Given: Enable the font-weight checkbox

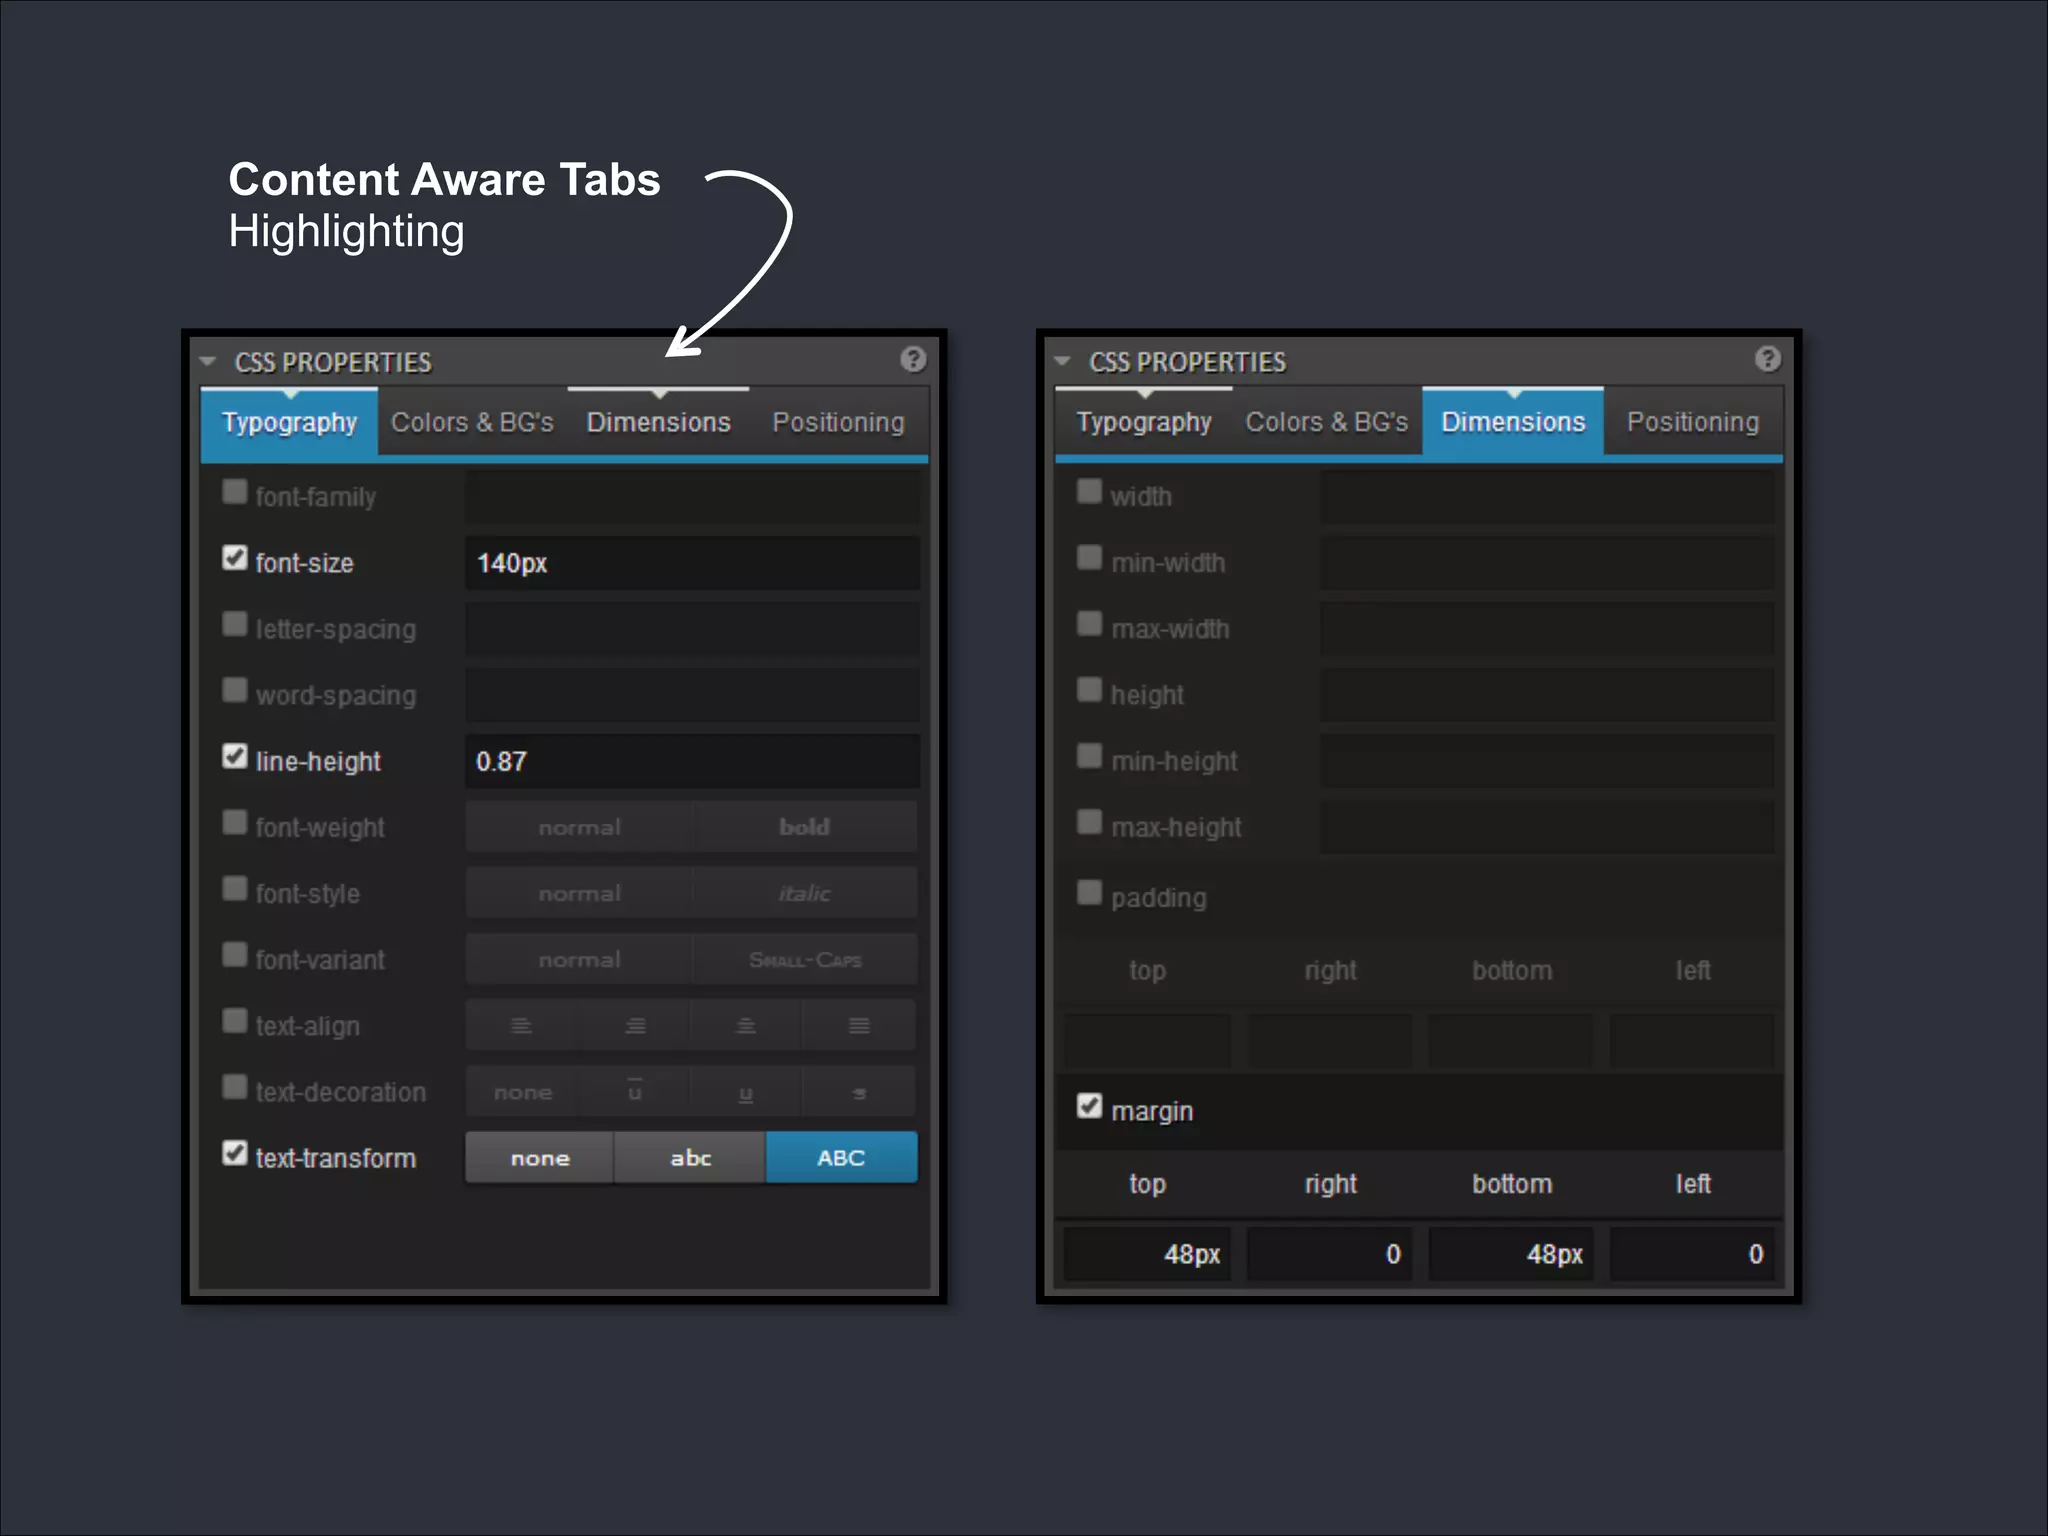Looking at the screenshot, I should click(235, 822).
